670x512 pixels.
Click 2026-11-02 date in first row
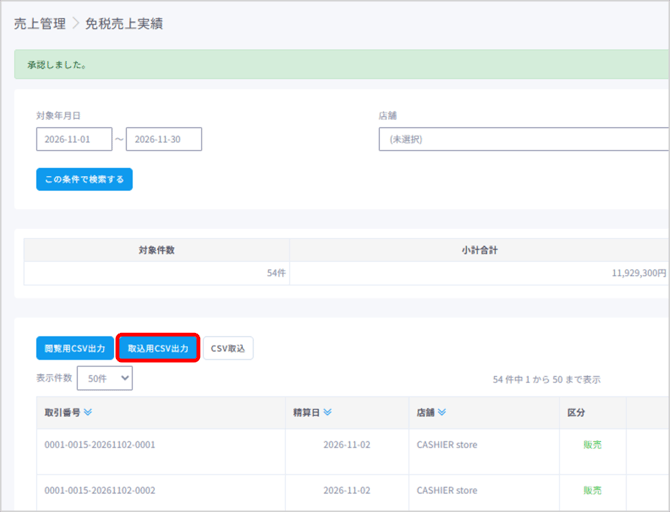(x=347, y=445)
